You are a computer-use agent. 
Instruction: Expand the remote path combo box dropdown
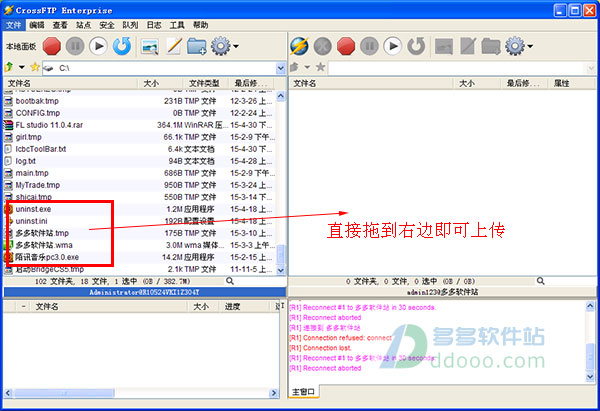tap(590, 68)
